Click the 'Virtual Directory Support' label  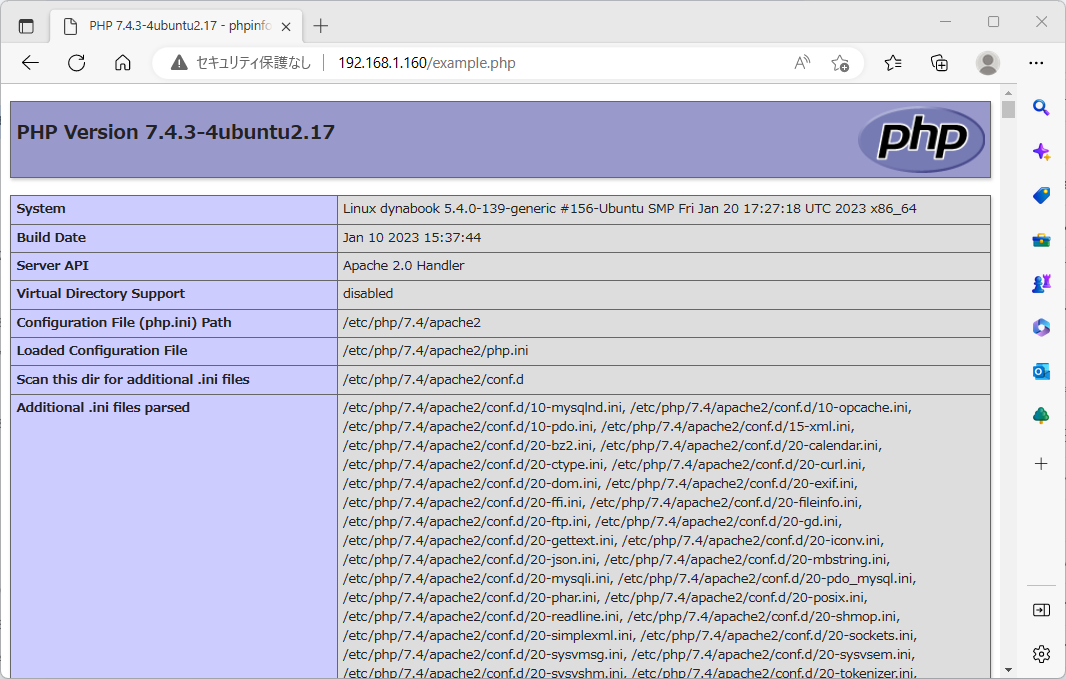coord(101,294)
